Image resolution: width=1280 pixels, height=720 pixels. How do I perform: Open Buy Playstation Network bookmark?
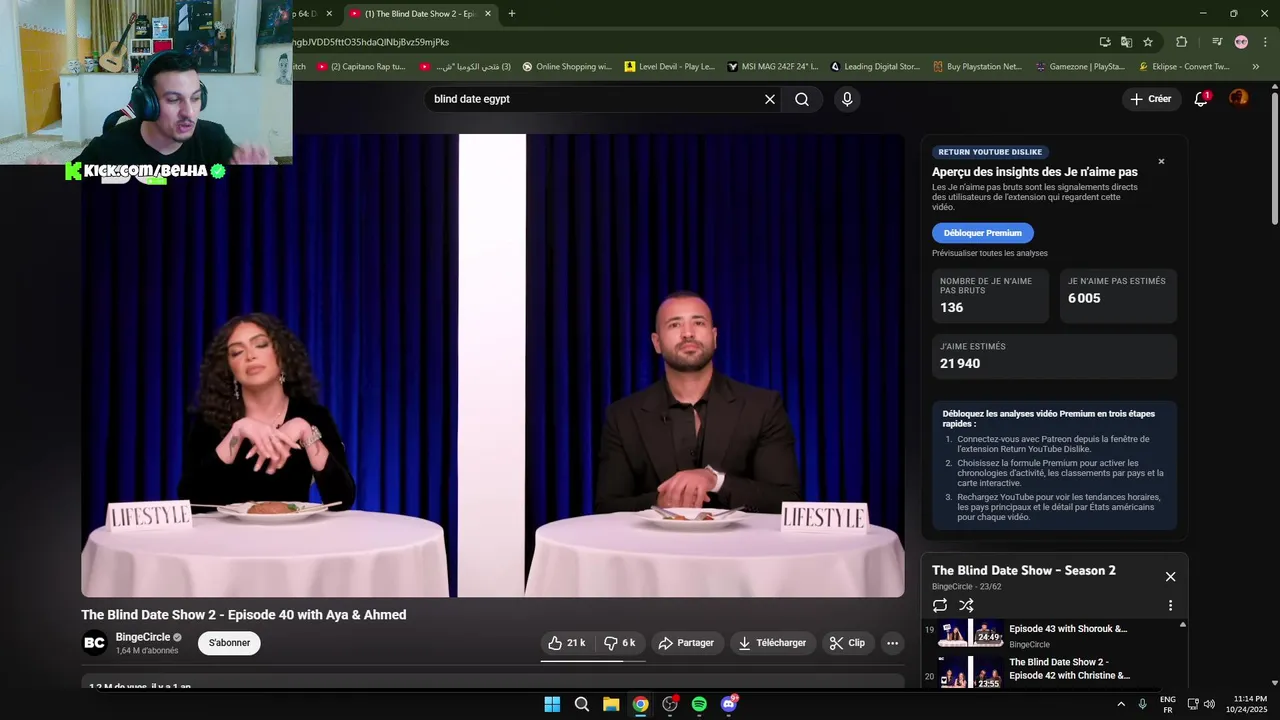tap(978, 67)
